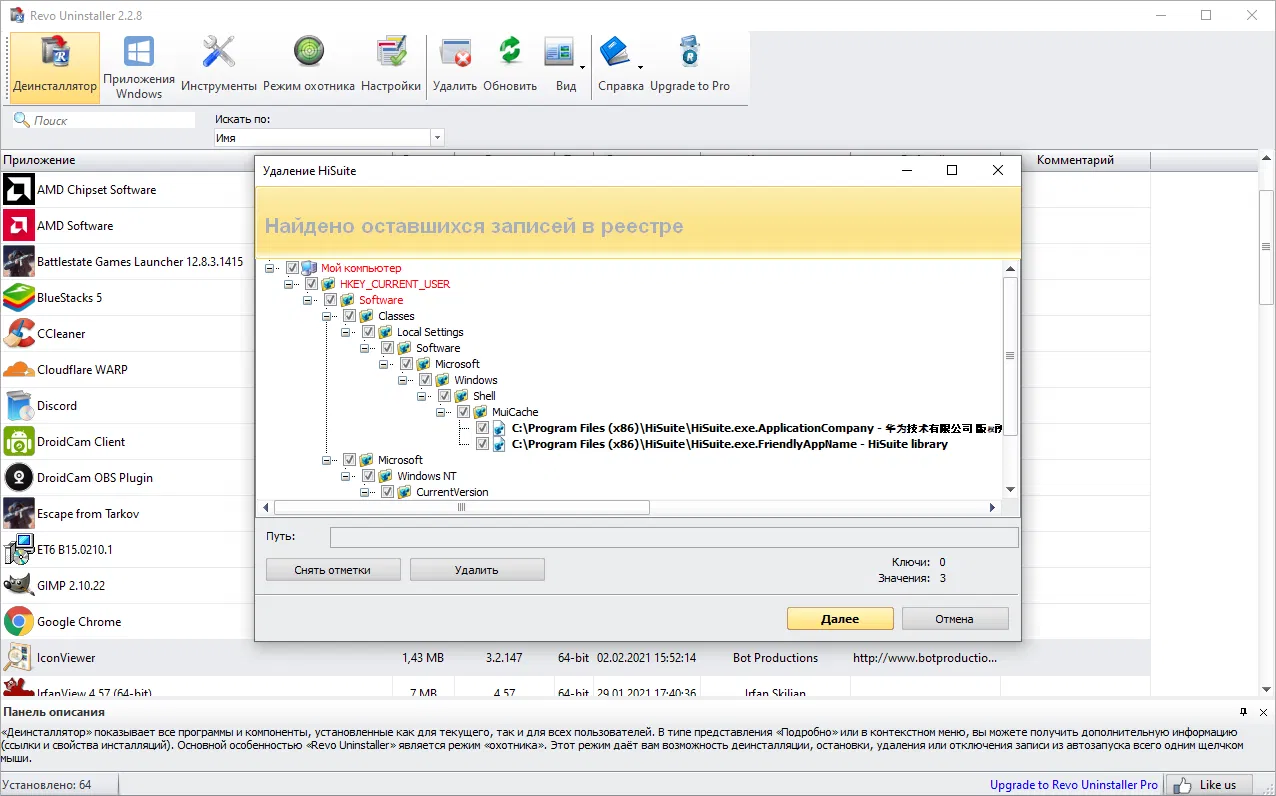
Task: Click Upgrade to Pro toolbar icon
Action: [690, 51]
